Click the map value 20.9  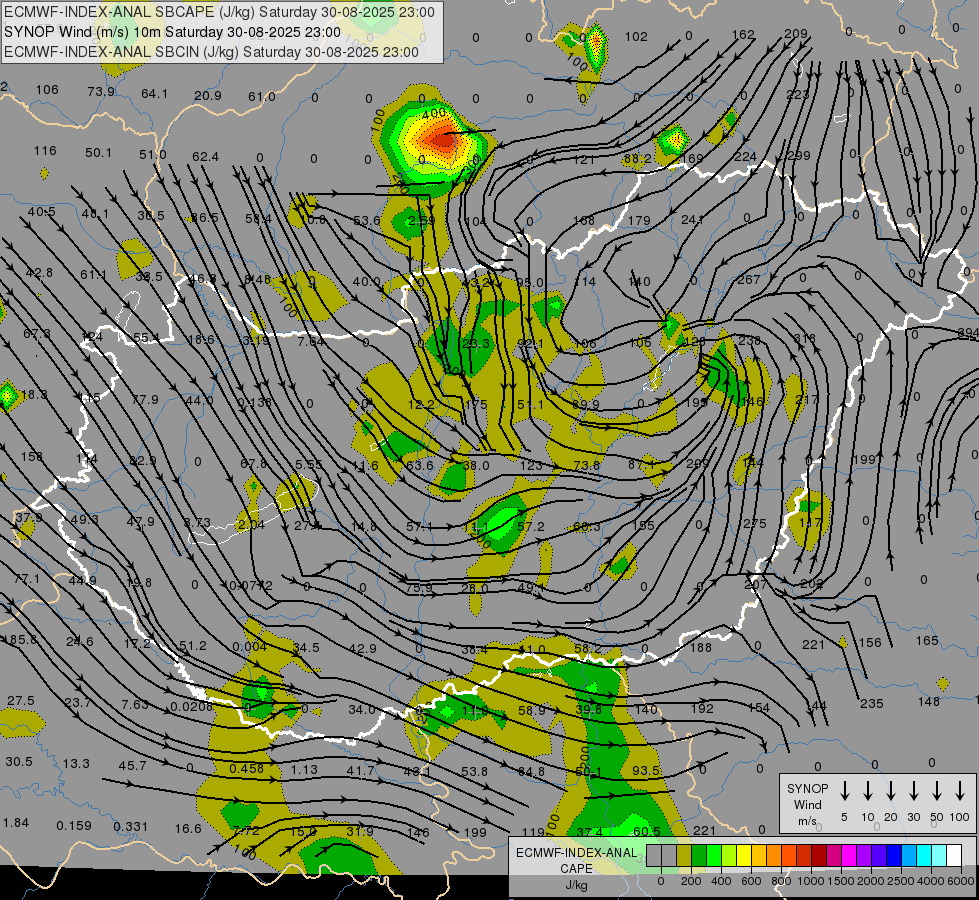tap(208, 95)
